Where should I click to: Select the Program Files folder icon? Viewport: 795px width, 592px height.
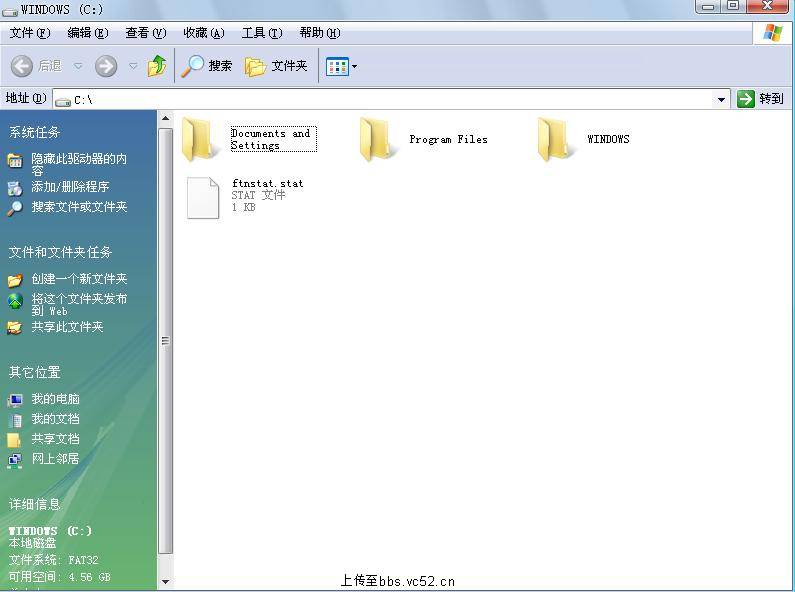click(x=376, y=139)
